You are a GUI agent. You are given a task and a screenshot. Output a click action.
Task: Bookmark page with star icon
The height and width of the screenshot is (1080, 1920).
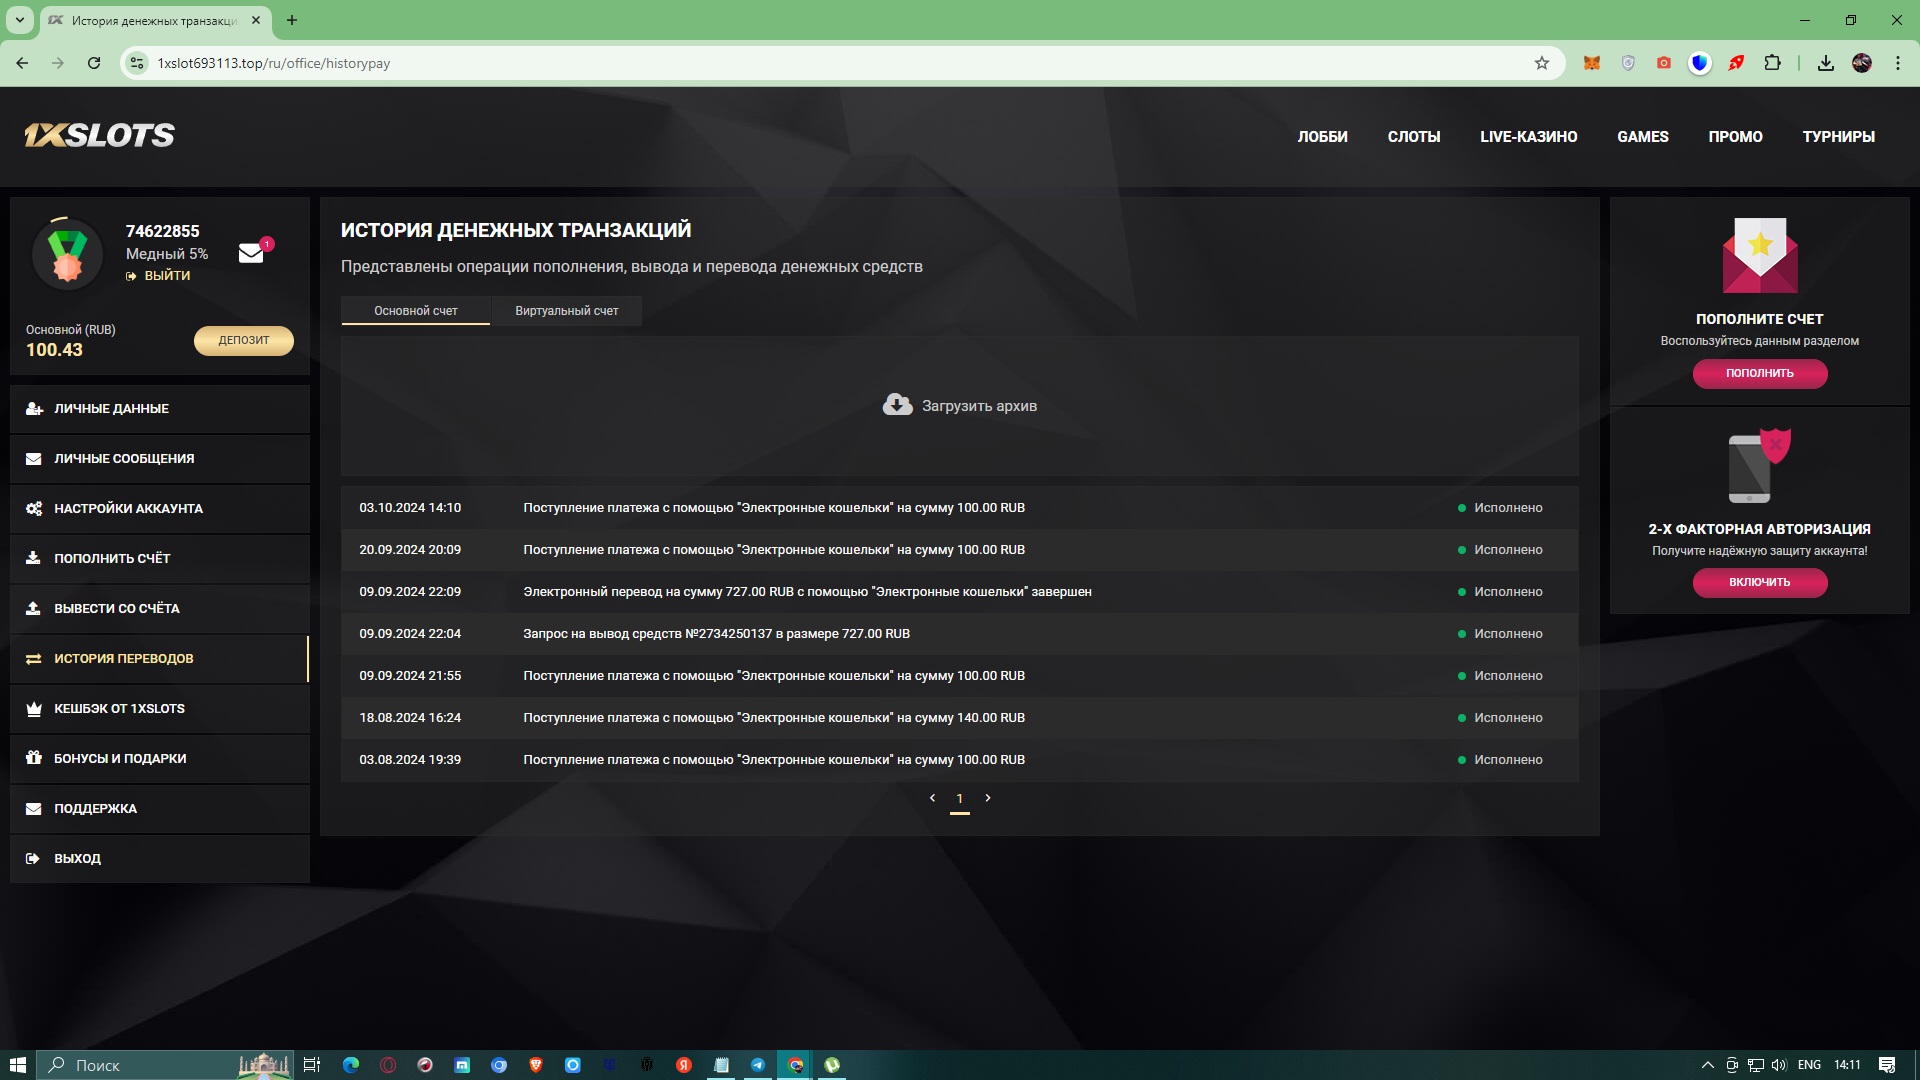(1541, 63)
